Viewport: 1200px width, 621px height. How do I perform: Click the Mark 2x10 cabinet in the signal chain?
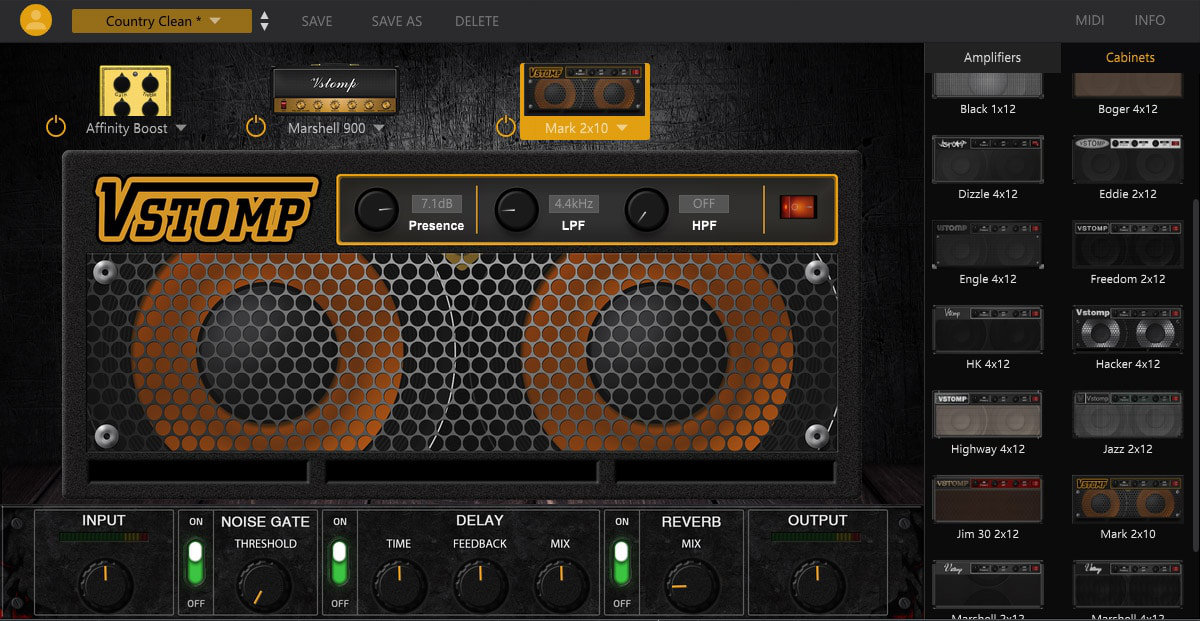pos(585,88)
